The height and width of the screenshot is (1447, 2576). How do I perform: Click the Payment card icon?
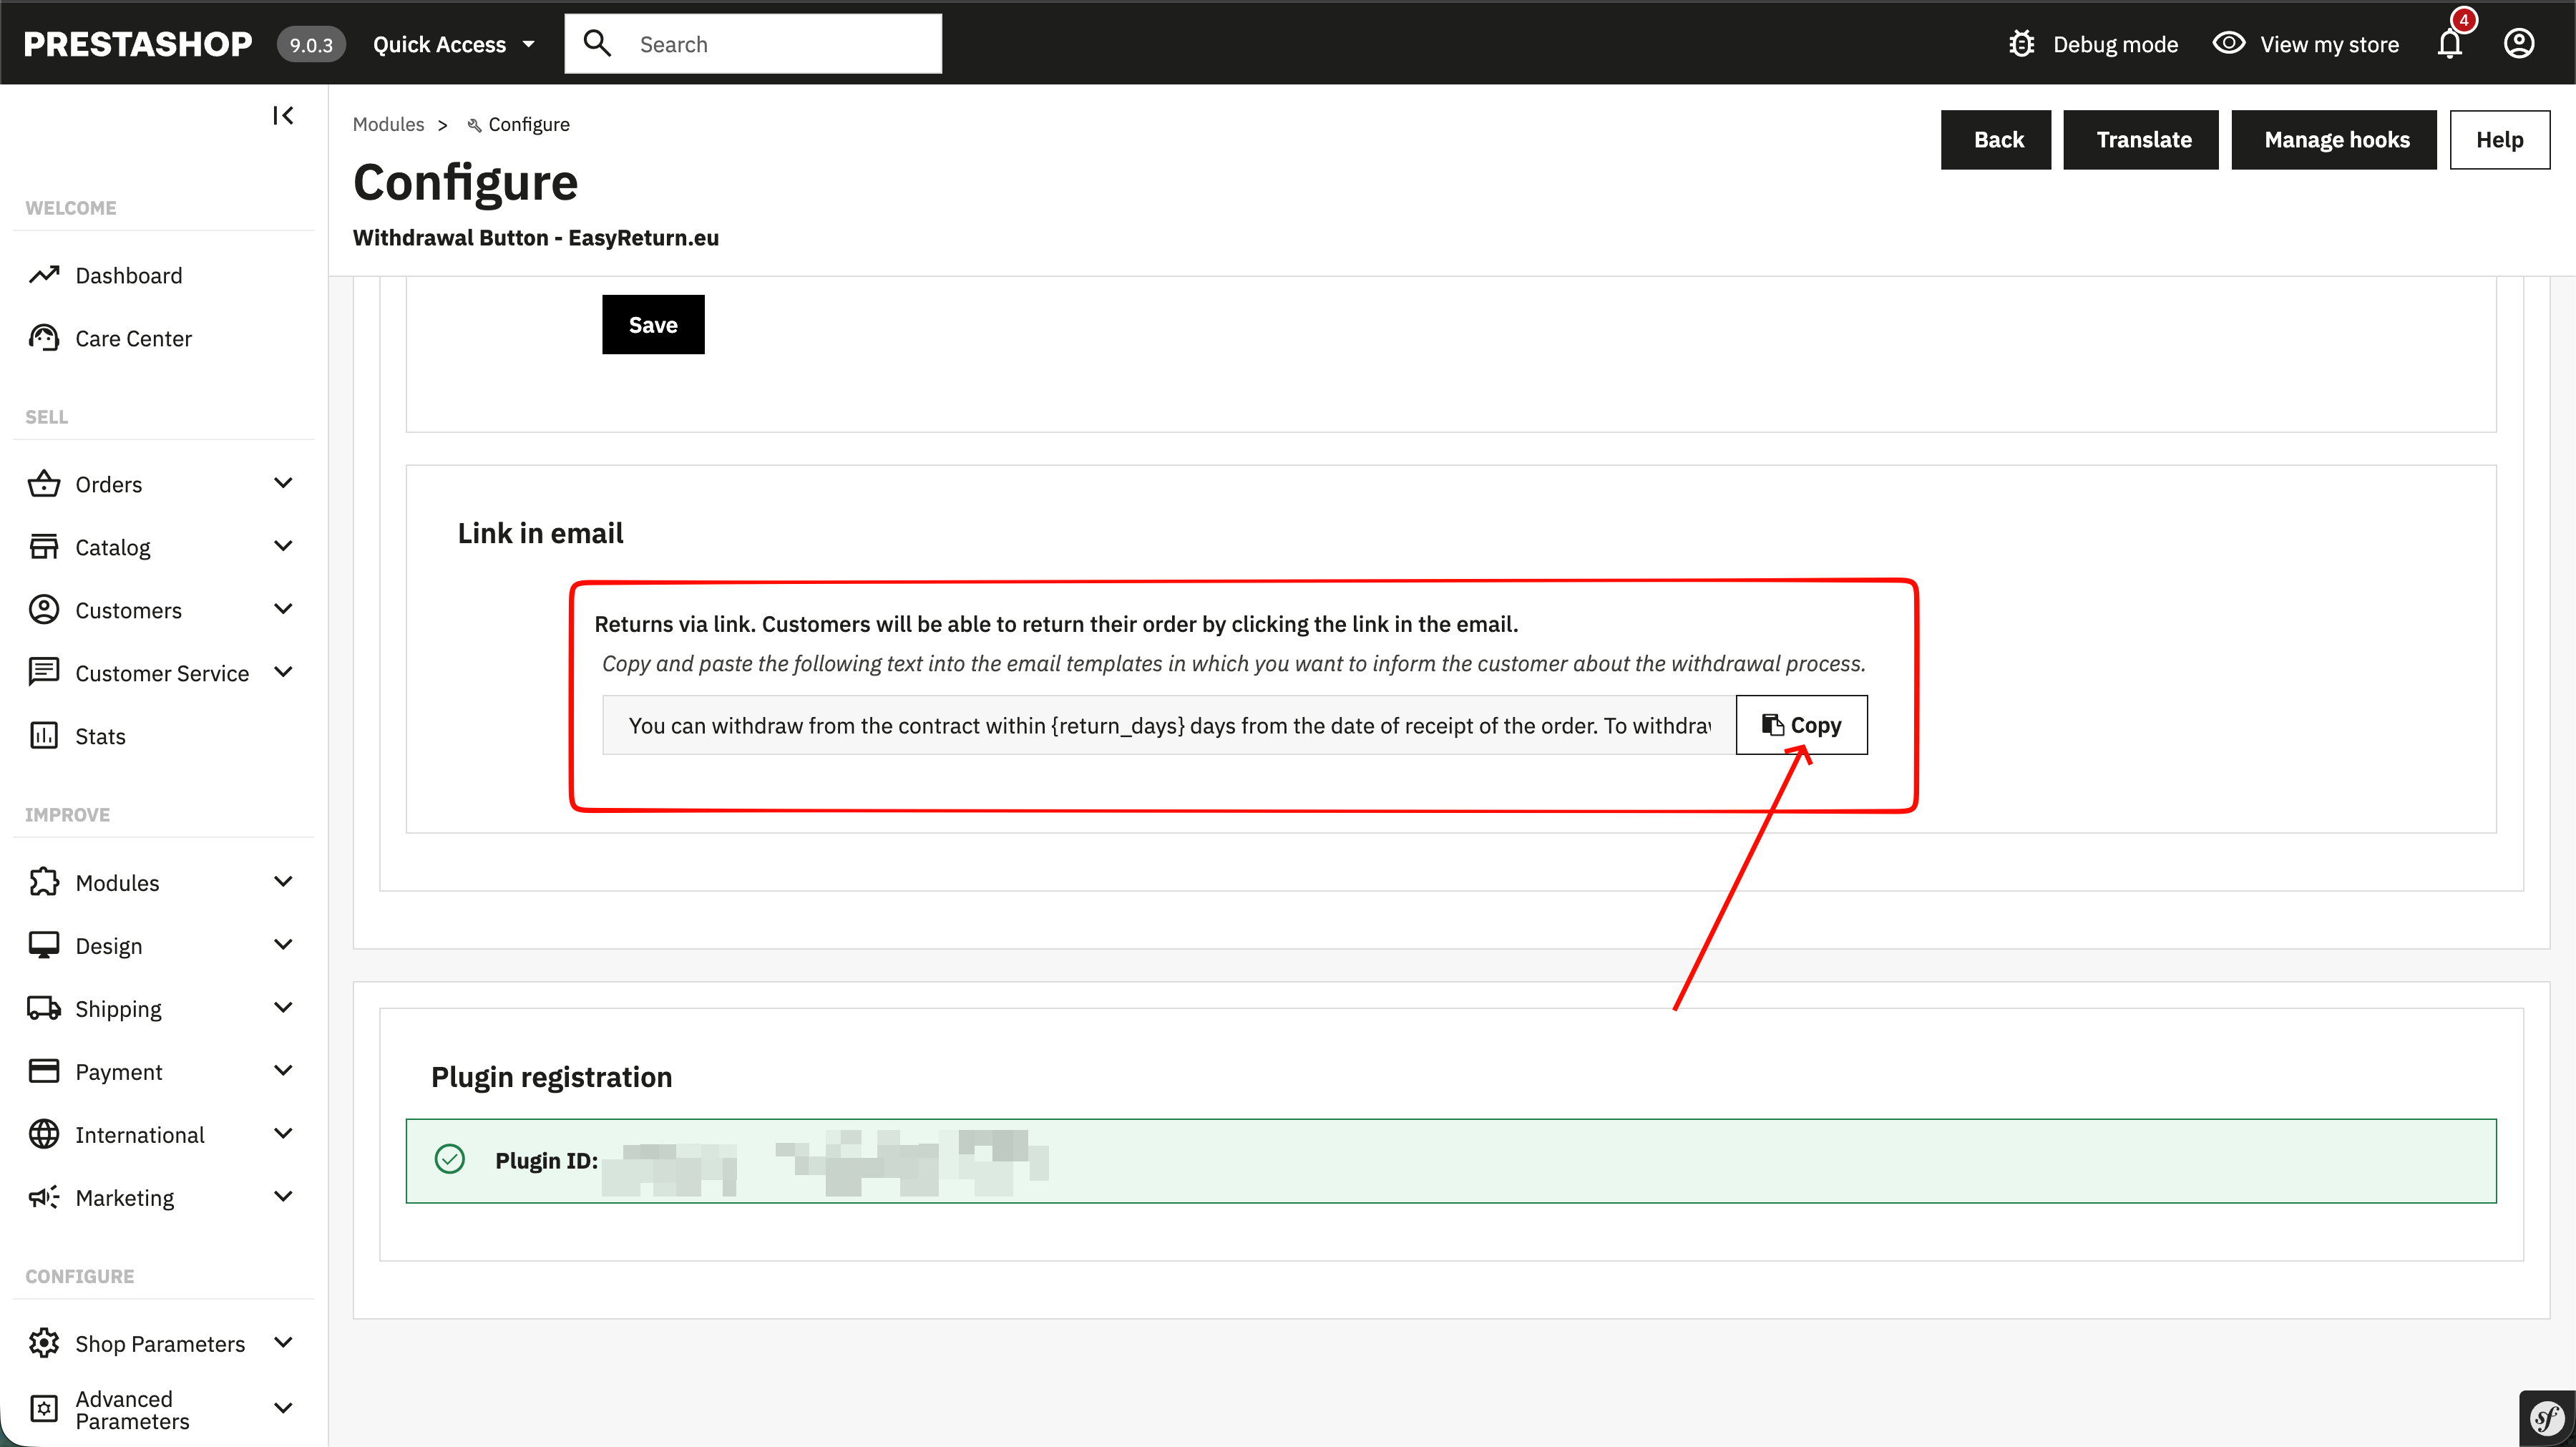pyautogui.click(x=44, y=1071)
